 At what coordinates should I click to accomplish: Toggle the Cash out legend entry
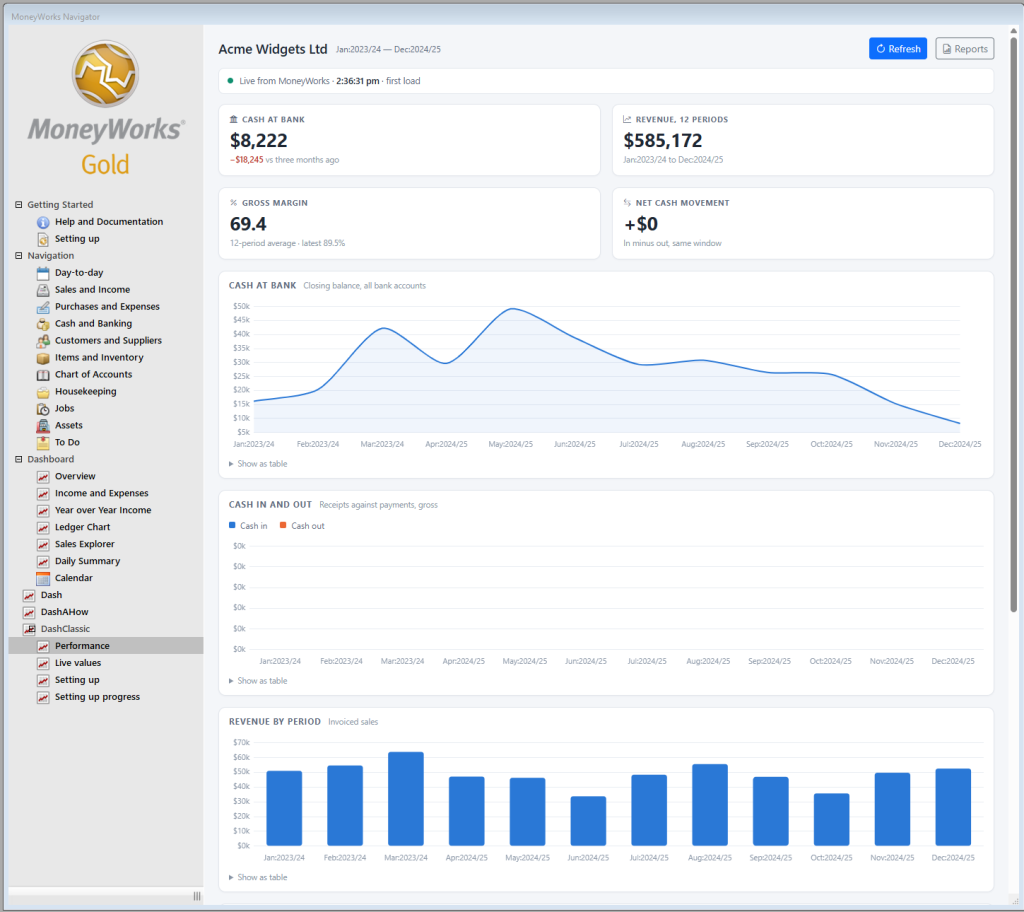pyautogui.click(x=302, y=526)
